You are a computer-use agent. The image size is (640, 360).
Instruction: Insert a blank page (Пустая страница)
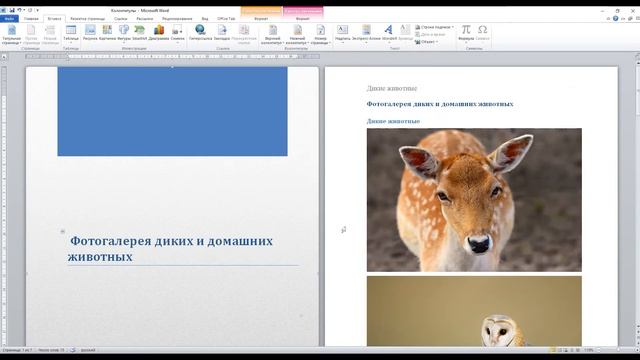31,34
